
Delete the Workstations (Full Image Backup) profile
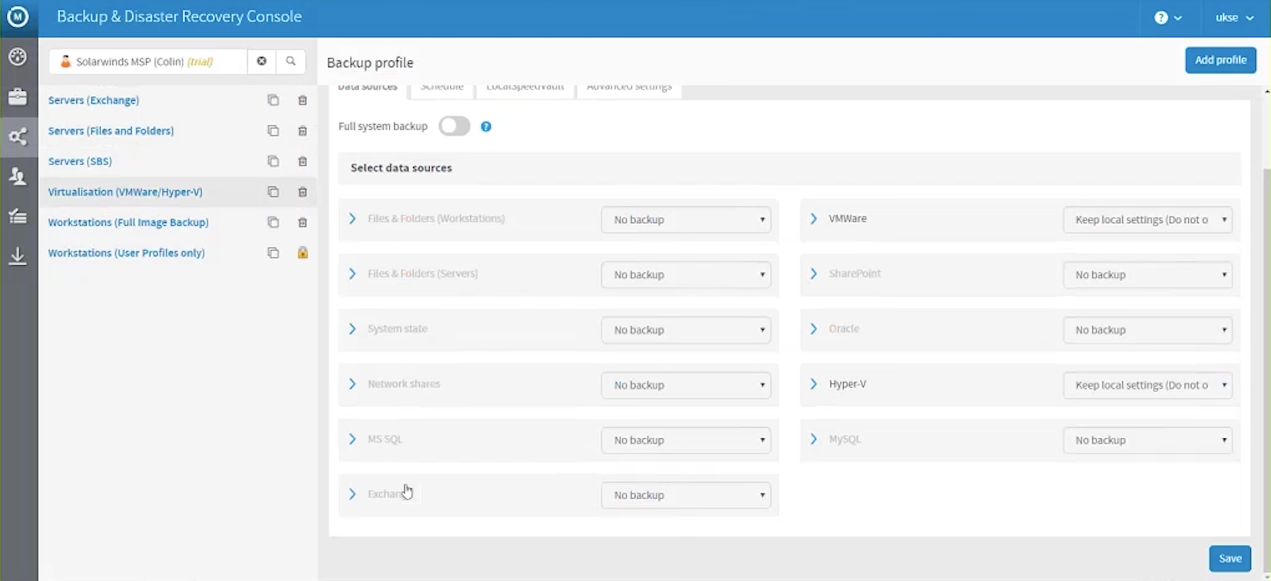(x=302, y=223)
